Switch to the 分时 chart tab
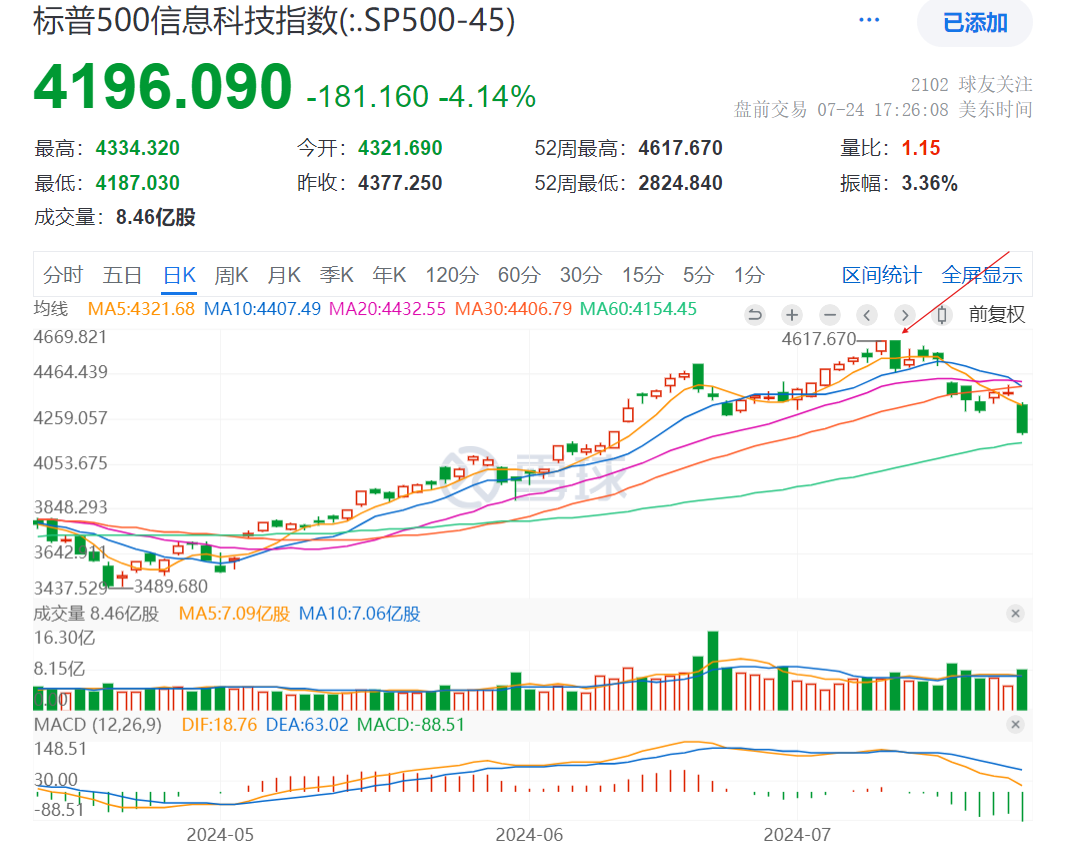 pos(63,275)
